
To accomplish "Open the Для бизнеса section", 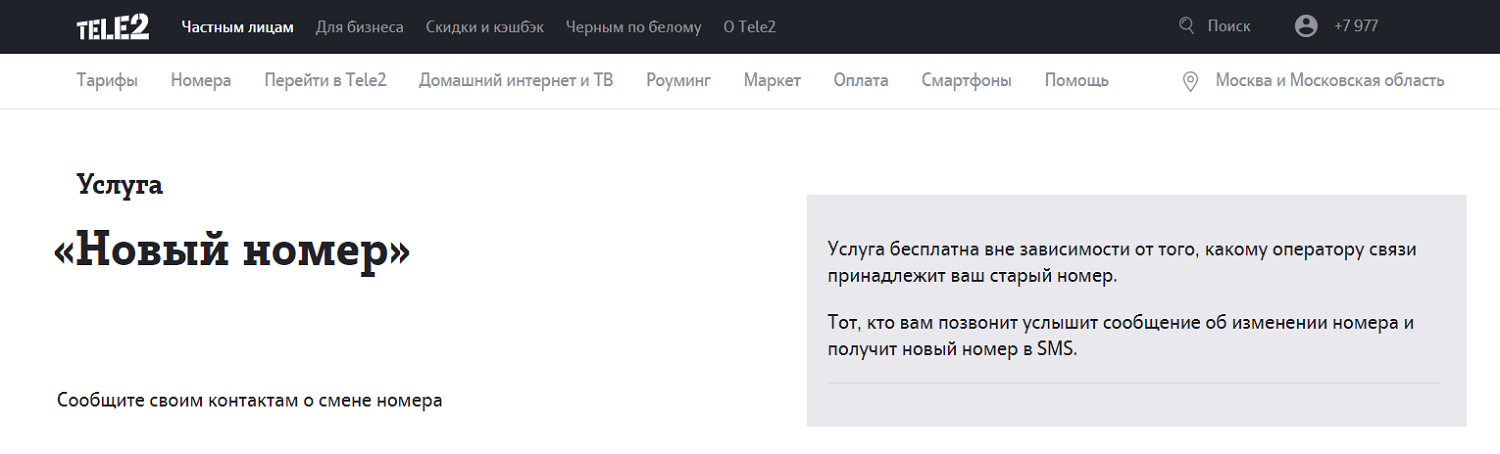I will (x=360, y=27).
